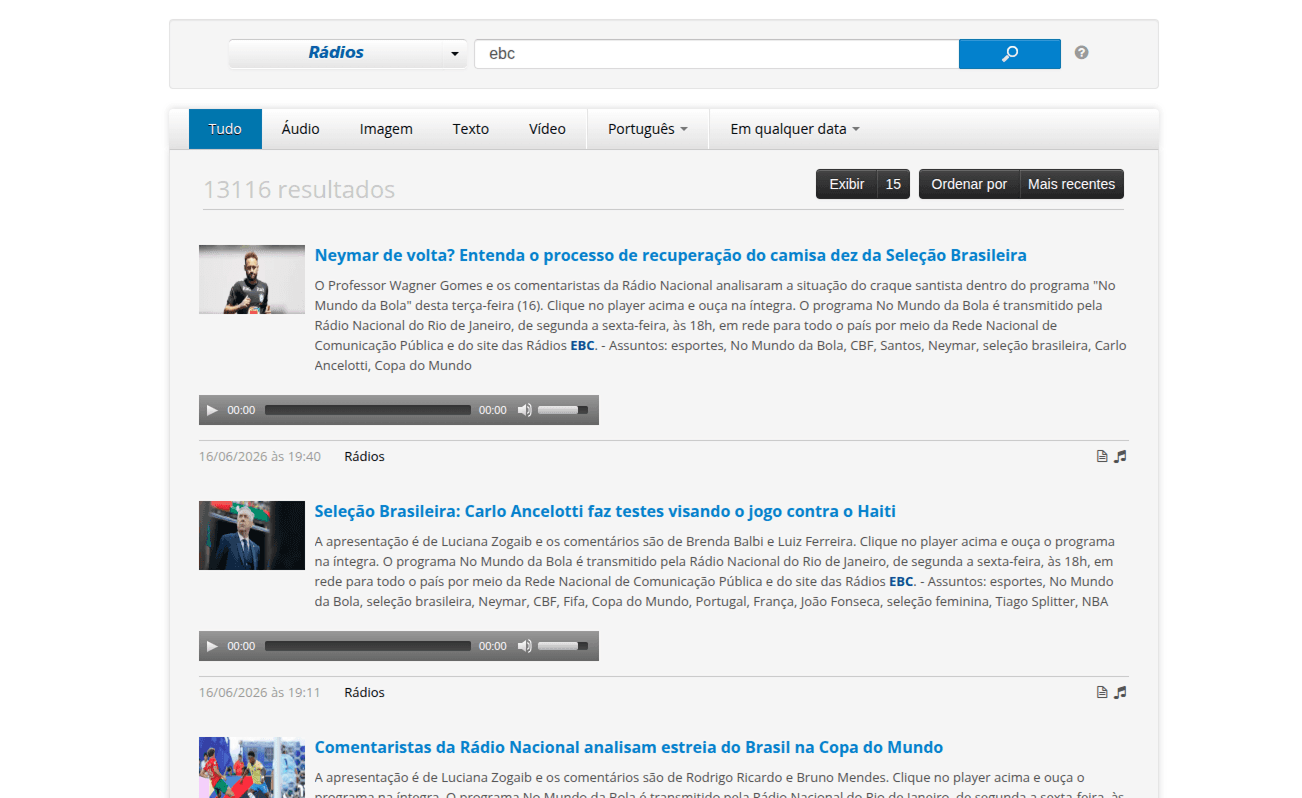Viewport: 1302px width, 798px height.
Task: Open Ordenar por Mais recentes dropdown
Action: point(1021,184)
